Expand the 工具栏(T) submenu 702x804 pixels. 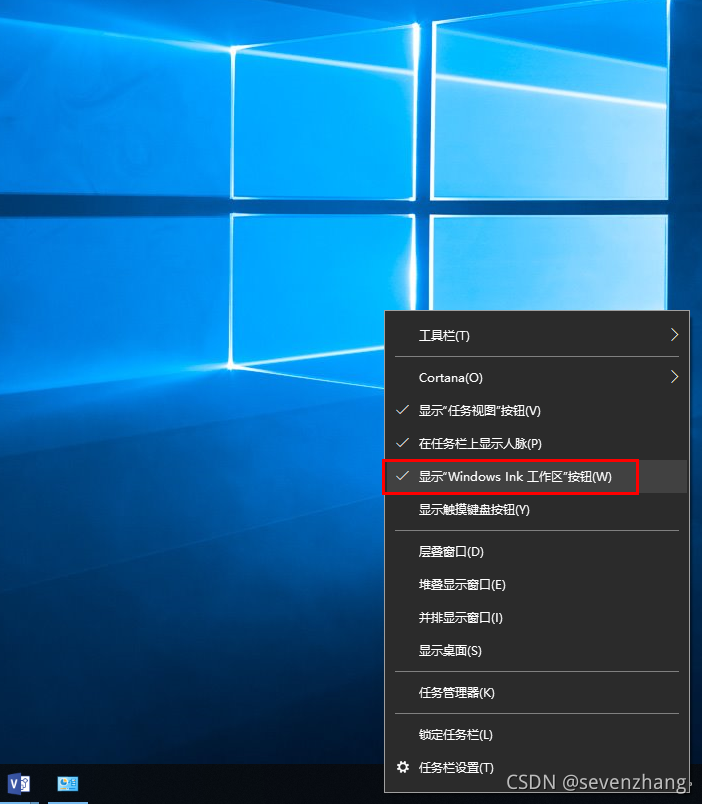pyautogui.click(x=536, y=335)
